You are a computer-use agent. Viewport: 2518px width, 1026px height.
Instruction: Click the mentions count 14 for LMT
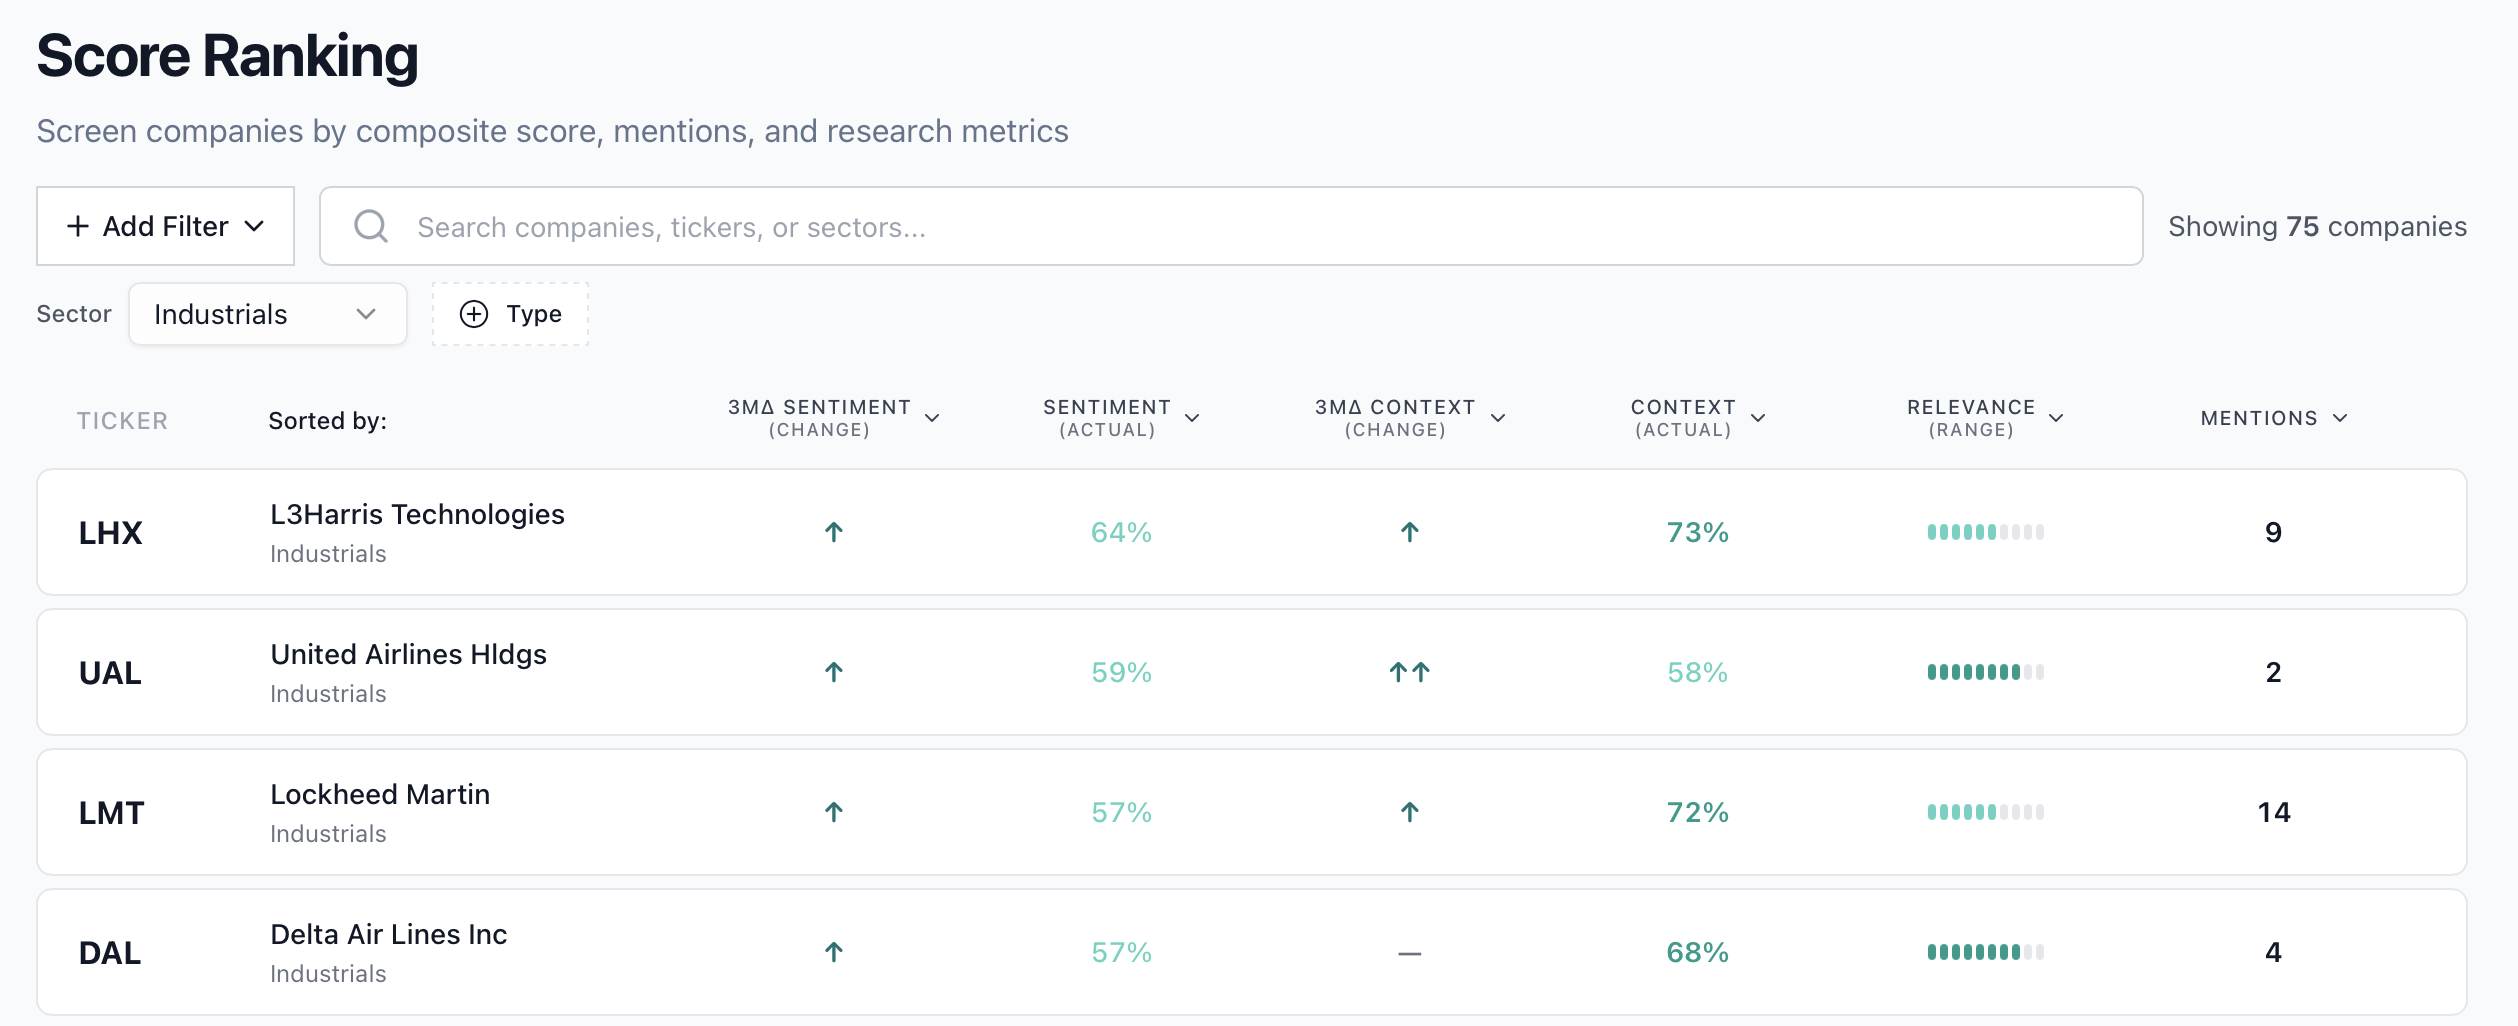(2274, 812)
